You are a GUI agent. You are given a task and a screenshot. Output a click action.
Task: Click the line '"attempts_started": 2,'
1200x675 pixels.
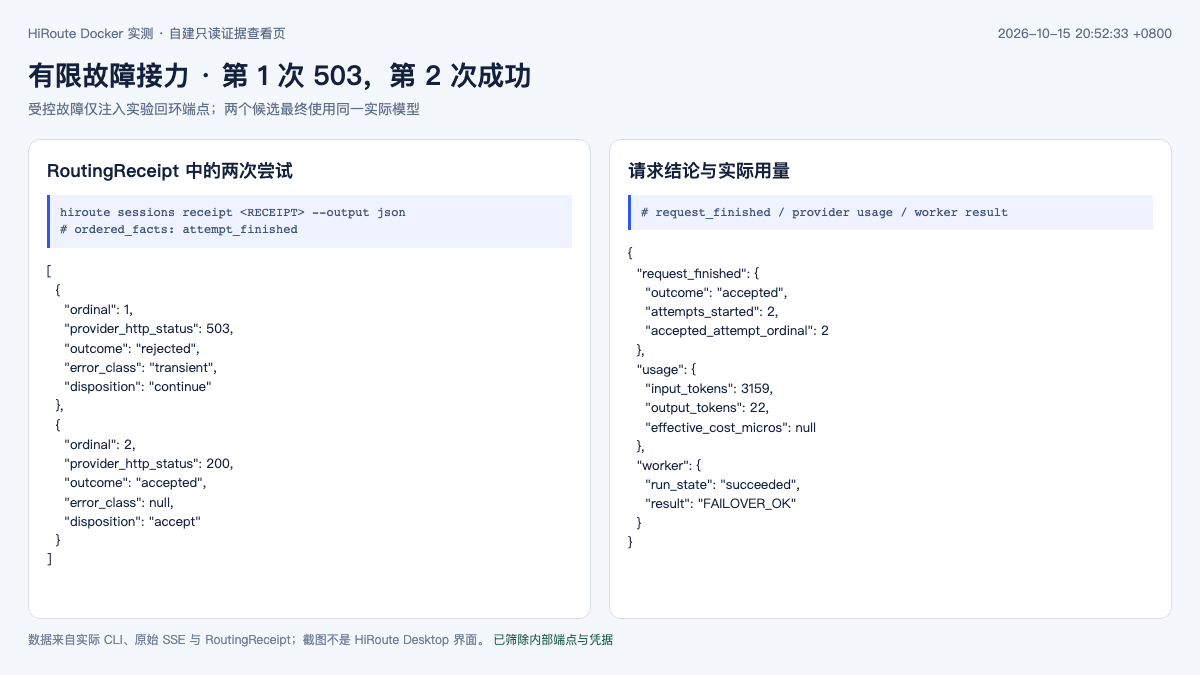[x=712, y=312]
